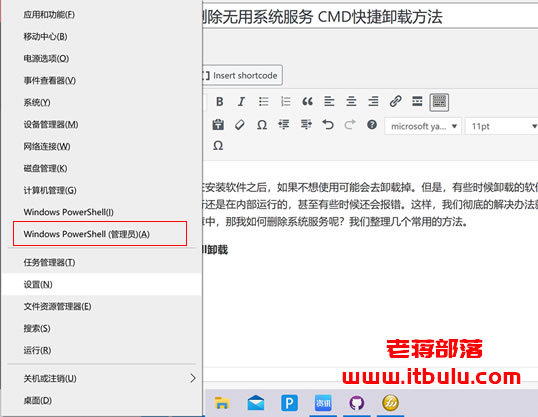
Task: Open 运行(R) dialog entry
Action: pyautogui.click(x=102, y=350)
